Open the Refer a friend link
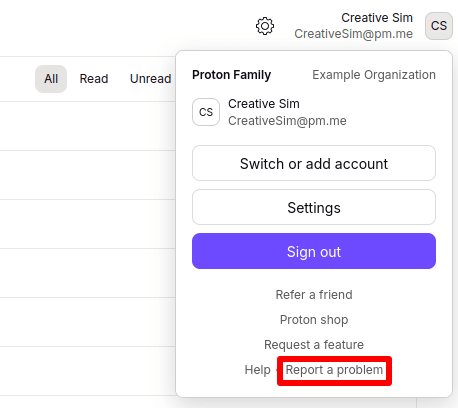458x408 pixels. (x=314, y=295)
